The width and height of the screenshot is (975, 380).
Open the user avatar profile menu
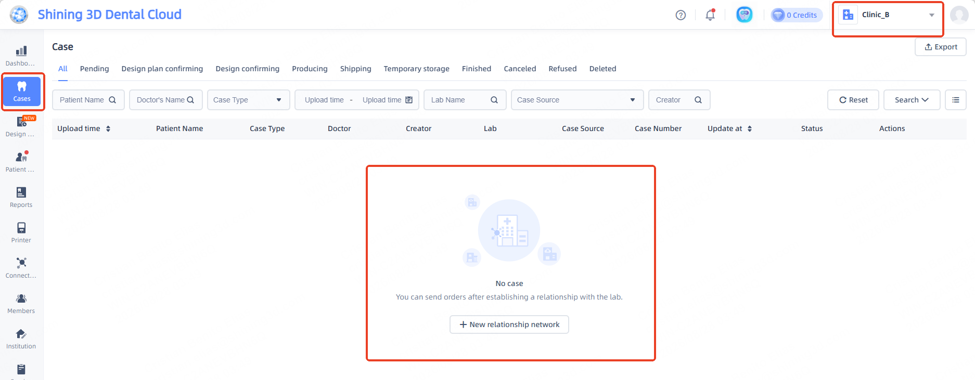pos(959,15)
